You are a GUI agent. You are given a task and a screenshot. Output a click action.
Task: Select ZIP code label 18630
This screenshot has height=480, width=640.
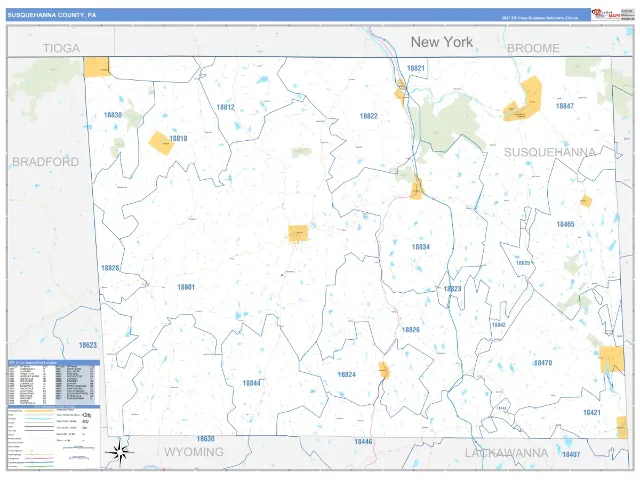(x=205, y=439)
